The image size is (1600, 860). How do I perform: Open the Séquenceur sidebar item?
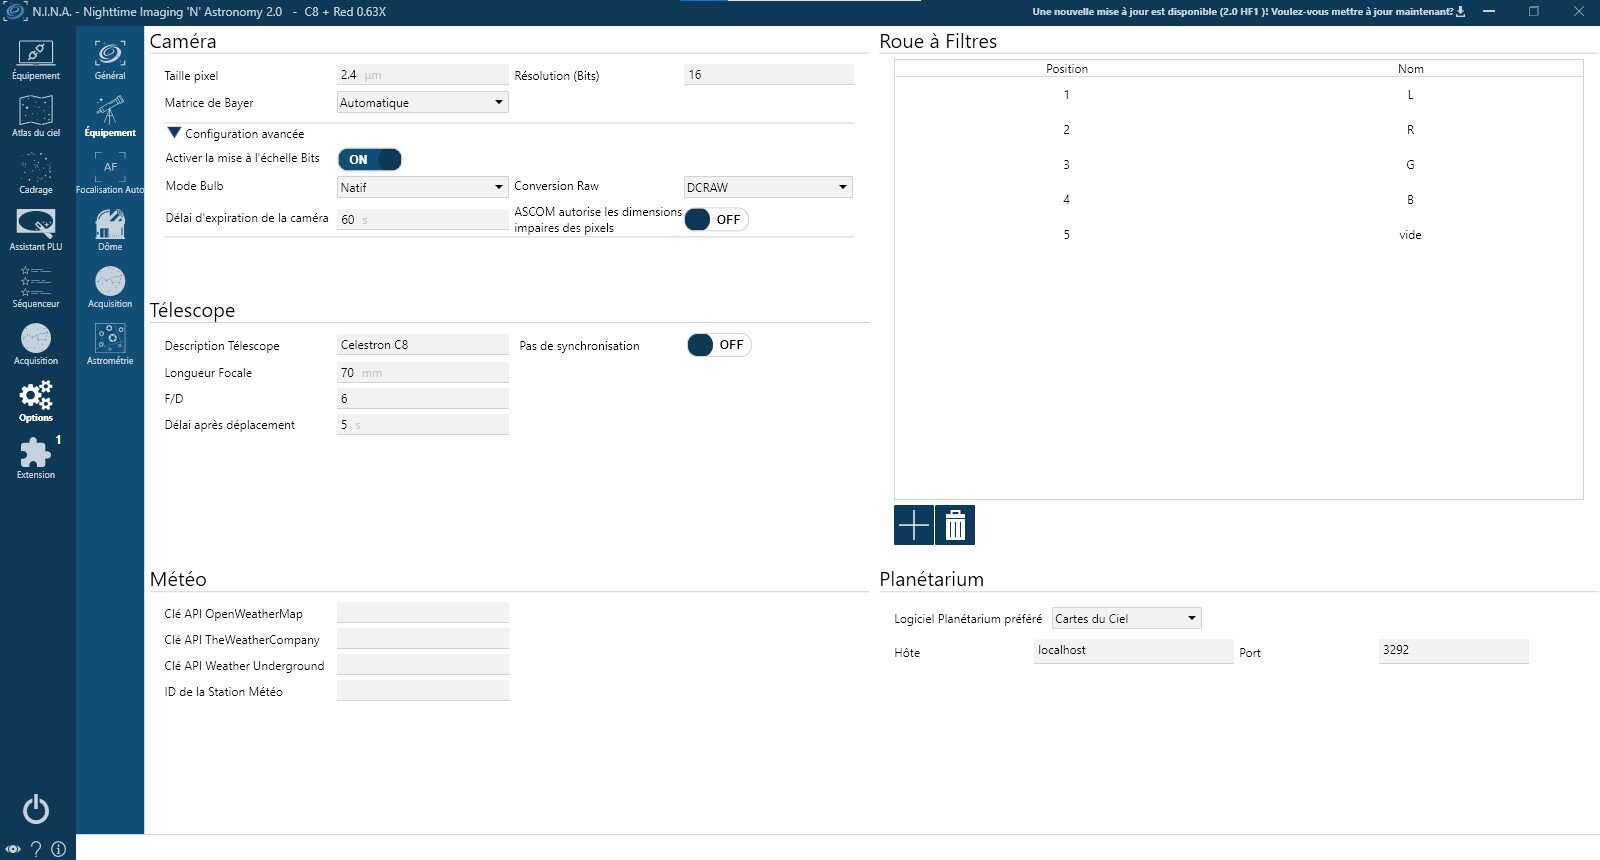point(36,288)
